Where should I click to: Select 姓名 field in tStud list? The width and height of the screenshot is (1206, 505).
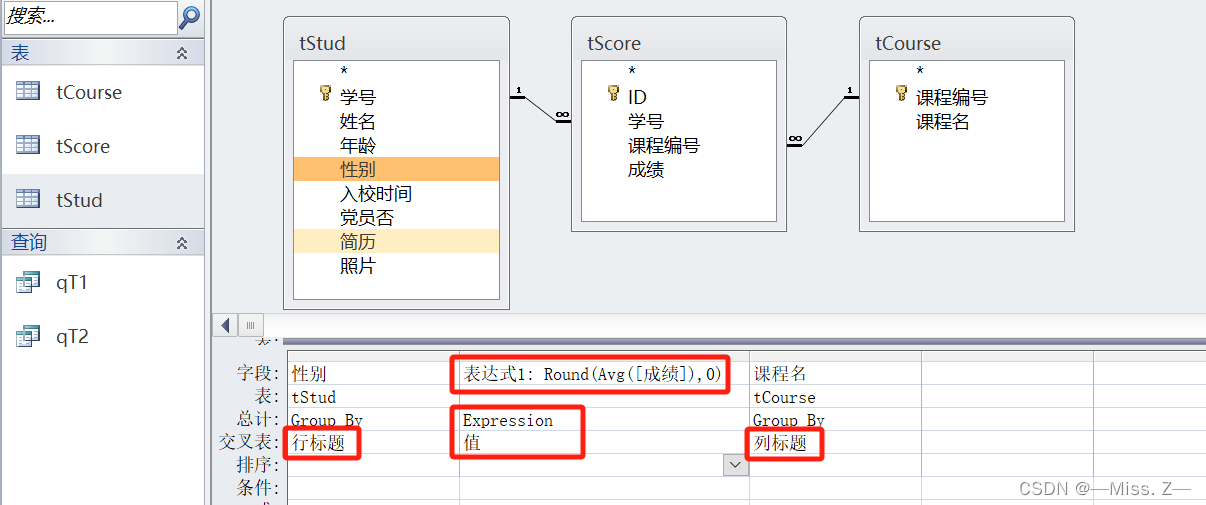coord(396,121)
